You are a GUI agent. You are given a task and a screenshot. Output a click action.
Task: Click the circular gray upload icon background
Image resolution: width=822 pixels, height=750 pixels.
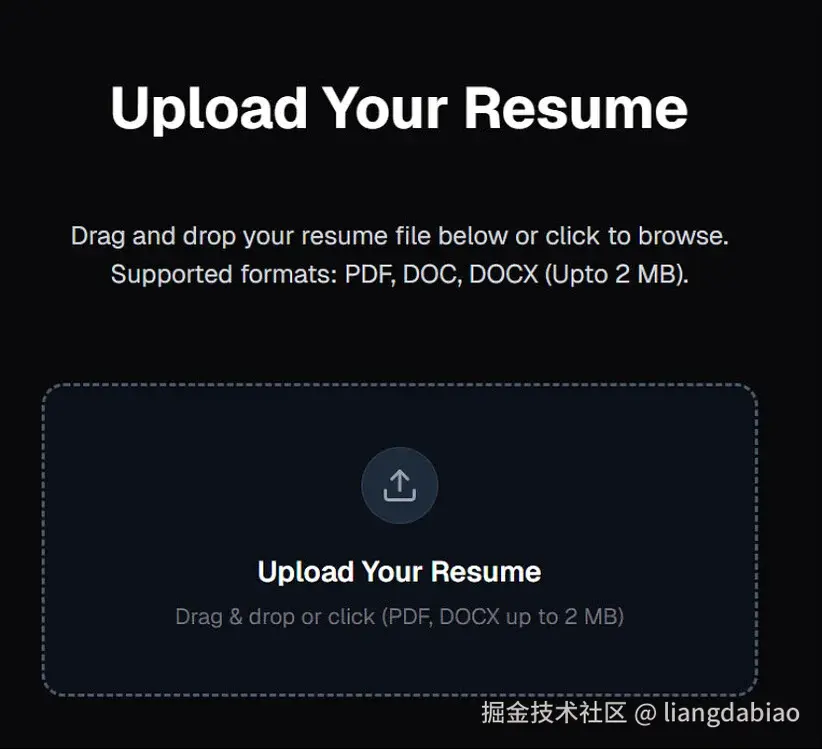coord(399,485)
